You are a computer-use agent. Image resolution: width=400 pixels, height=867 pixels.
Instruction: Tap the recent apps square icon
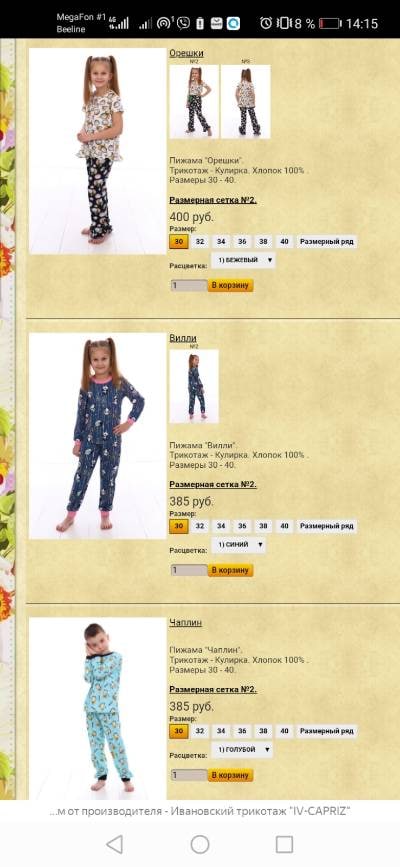pyautogui.click(x=284, y=844)
